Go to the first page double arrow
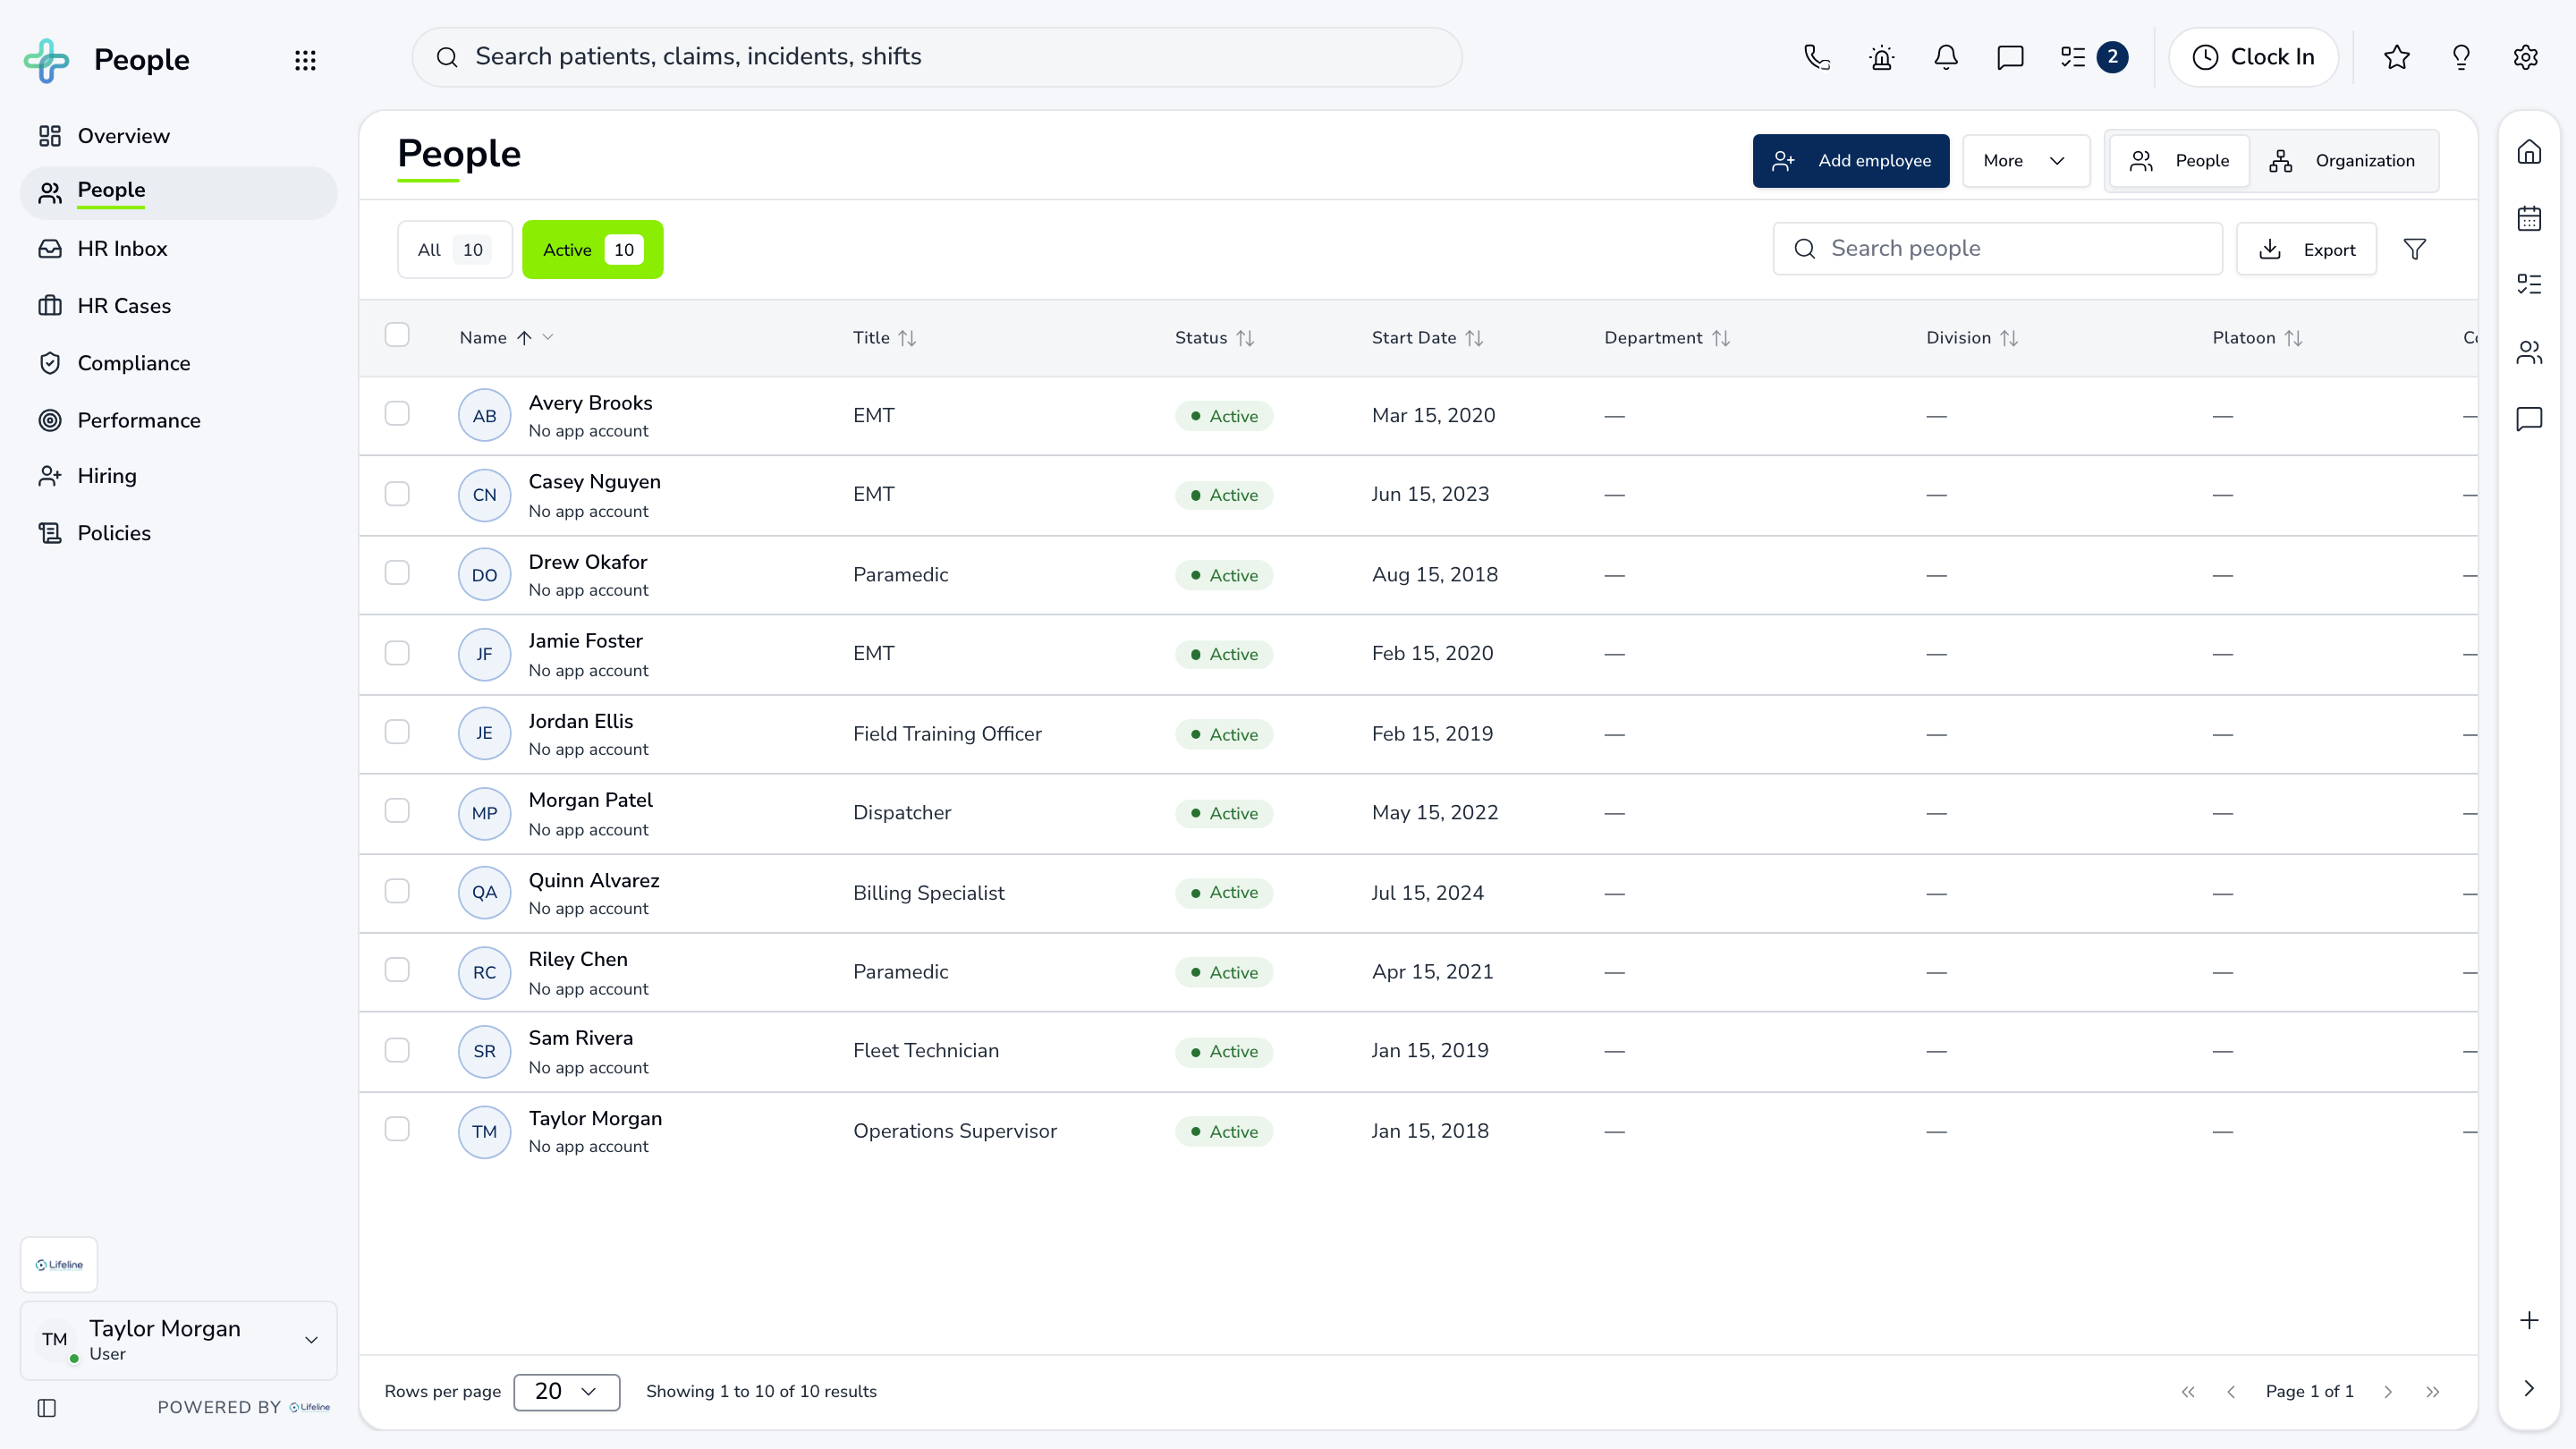Image resolution: width=2576 pixels, height=1449 pixels. coord(2188,1392)
